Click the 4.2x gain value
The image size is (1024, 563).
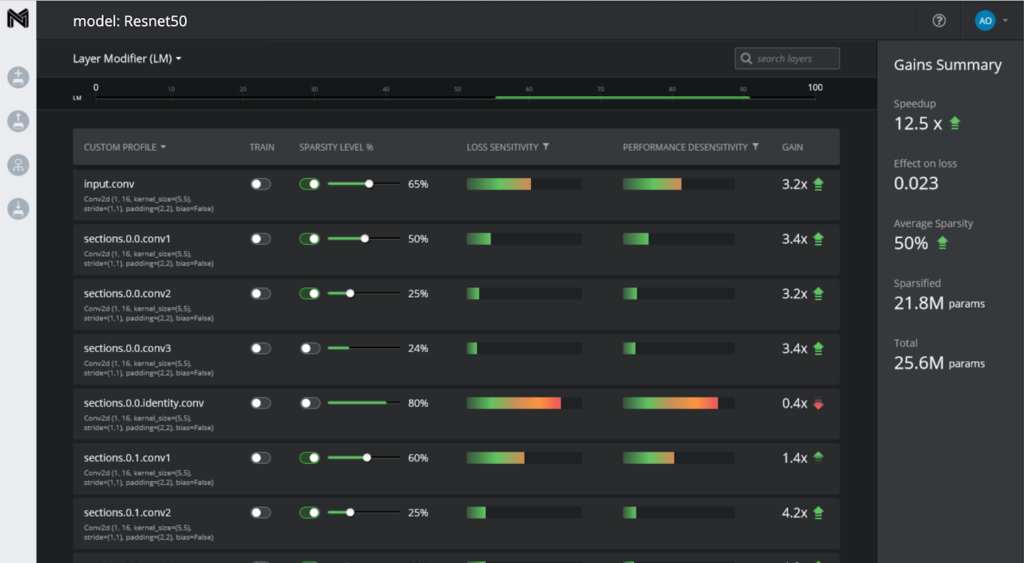click(x=795, y=513)
